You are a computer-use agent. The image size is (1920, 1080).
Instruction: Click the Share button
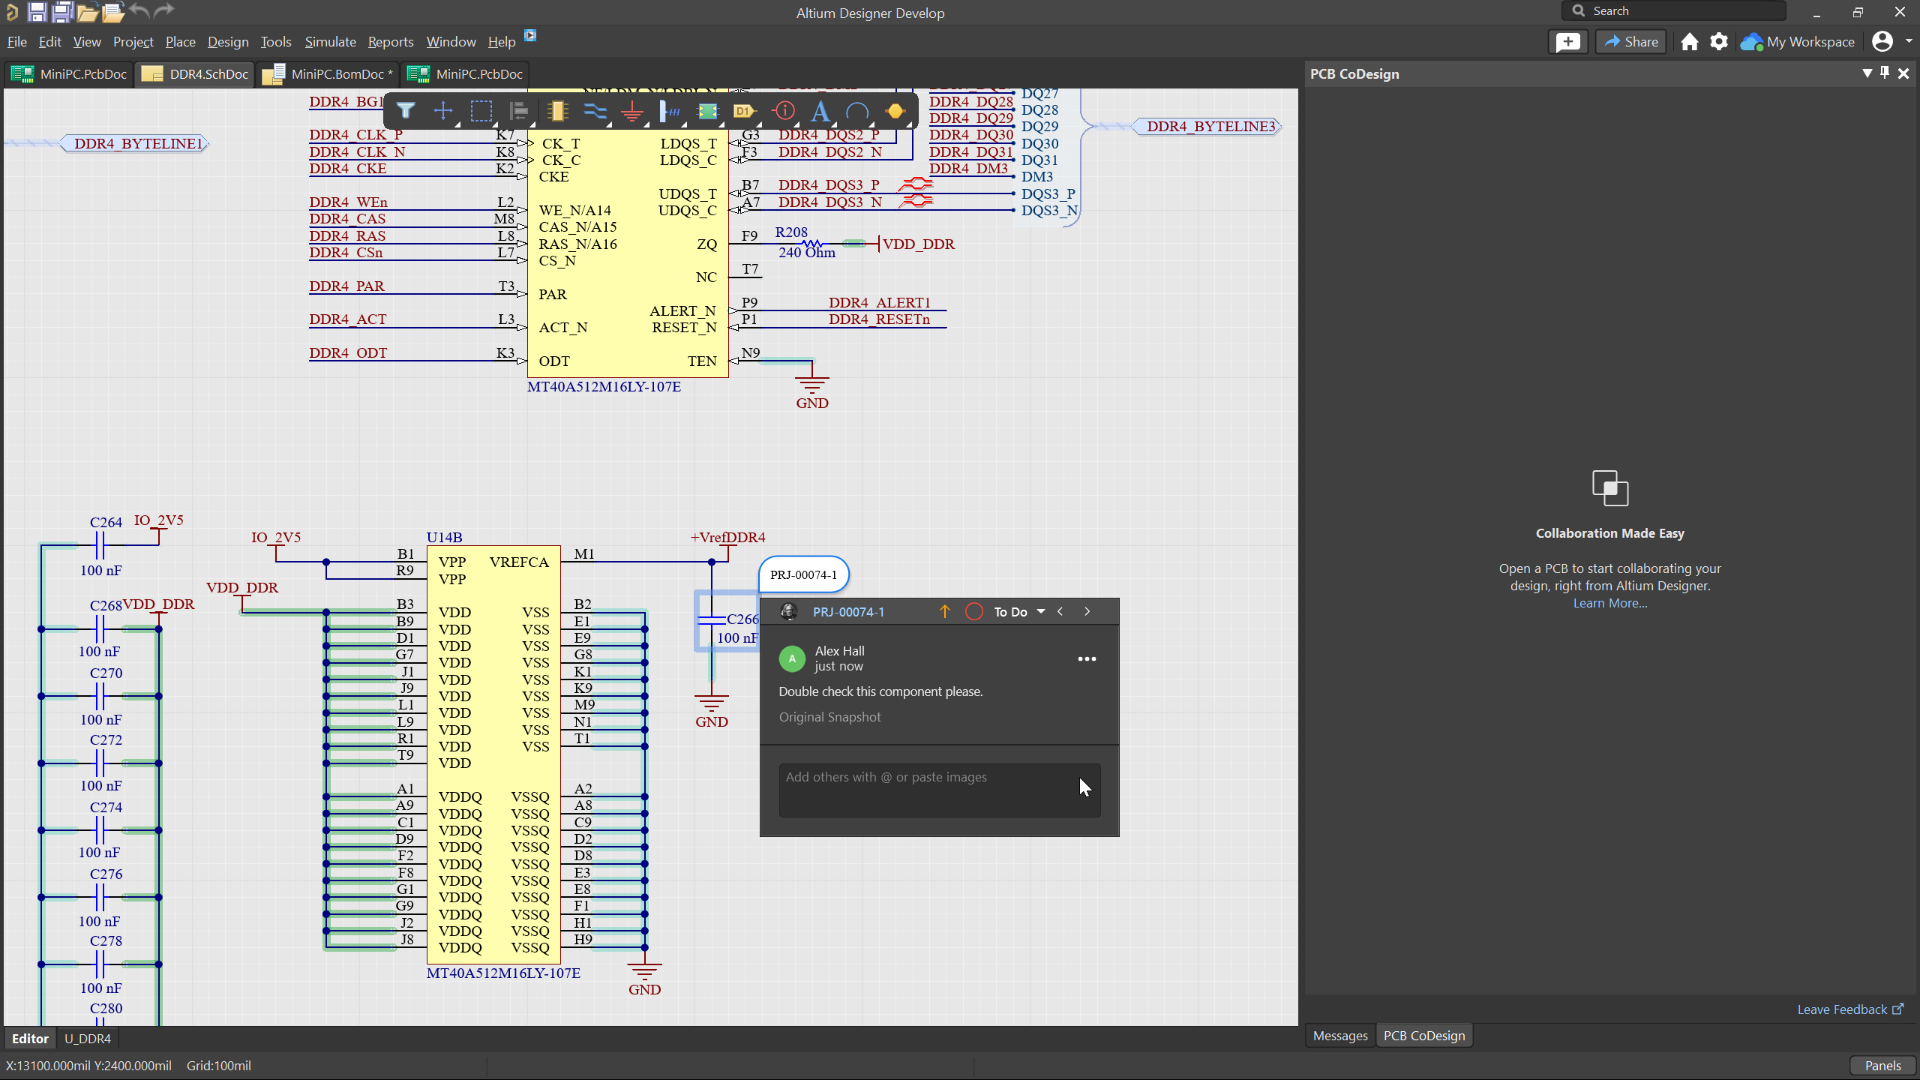coord(1631,42)
